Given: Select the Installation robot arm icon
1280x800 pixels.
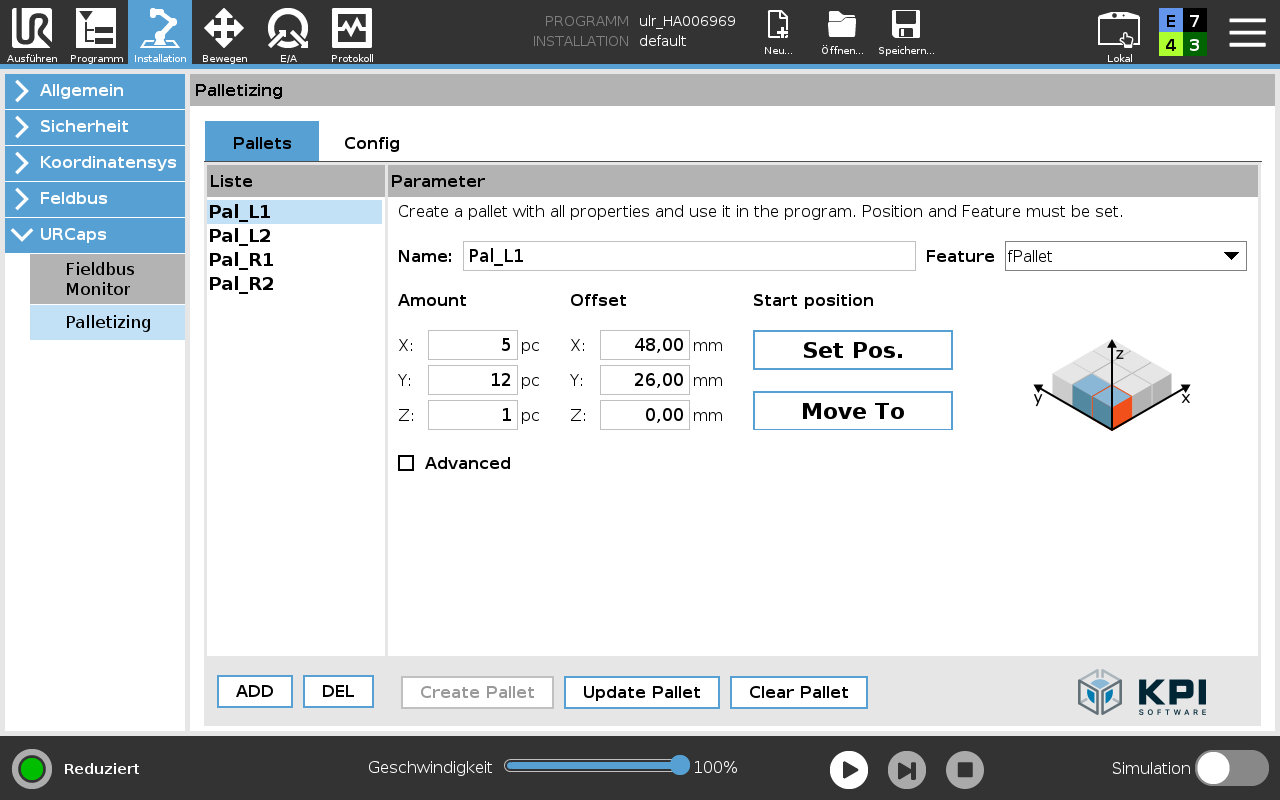Looking at the screenshot, I should point(160,33).
